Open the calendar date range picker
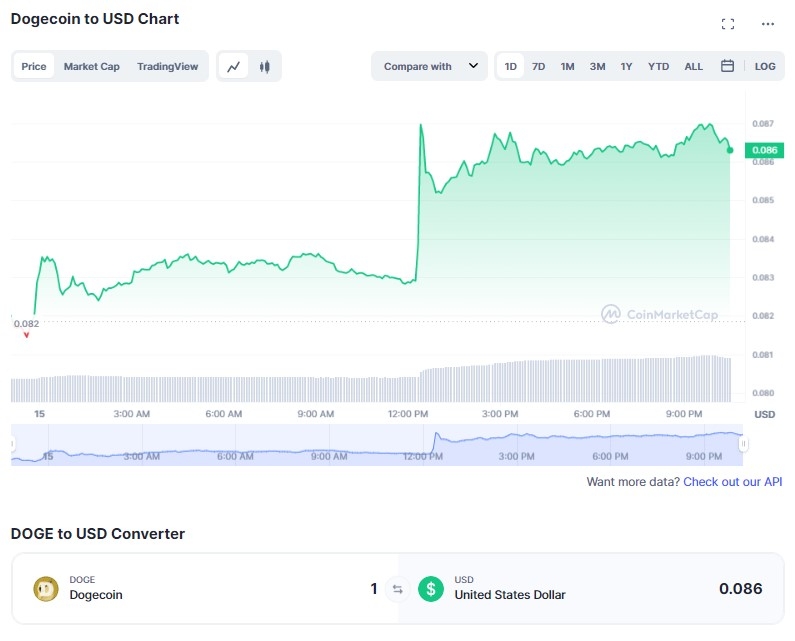 tap(727, 66)
